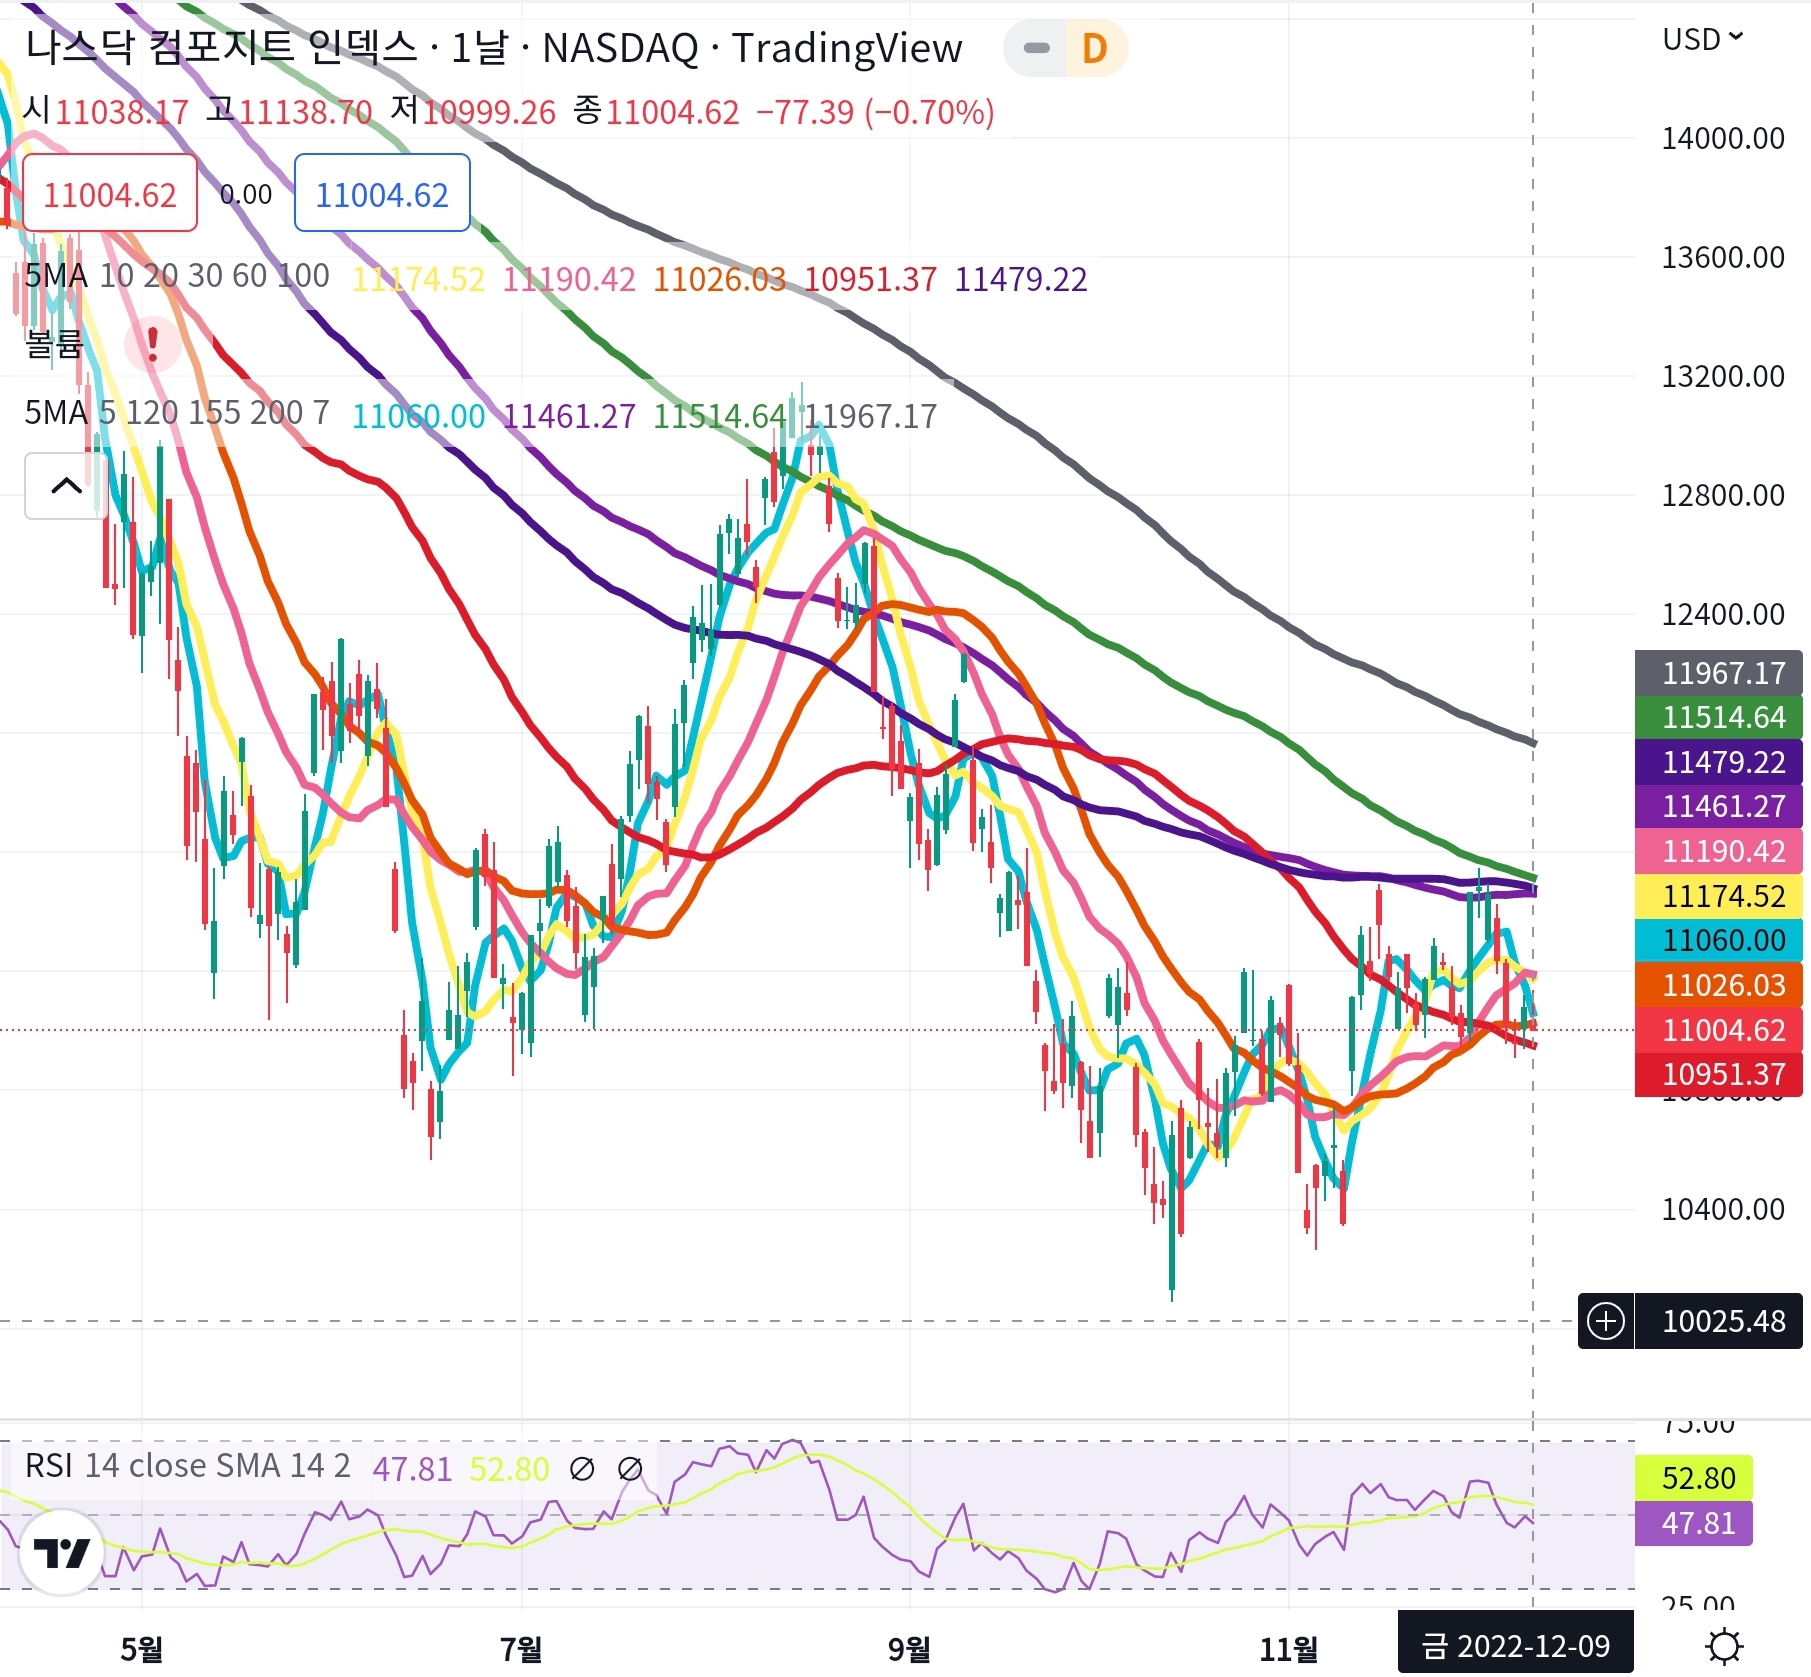Click the blue buy price 11004.62 button

pyautogui.click(x=382, y=193)
